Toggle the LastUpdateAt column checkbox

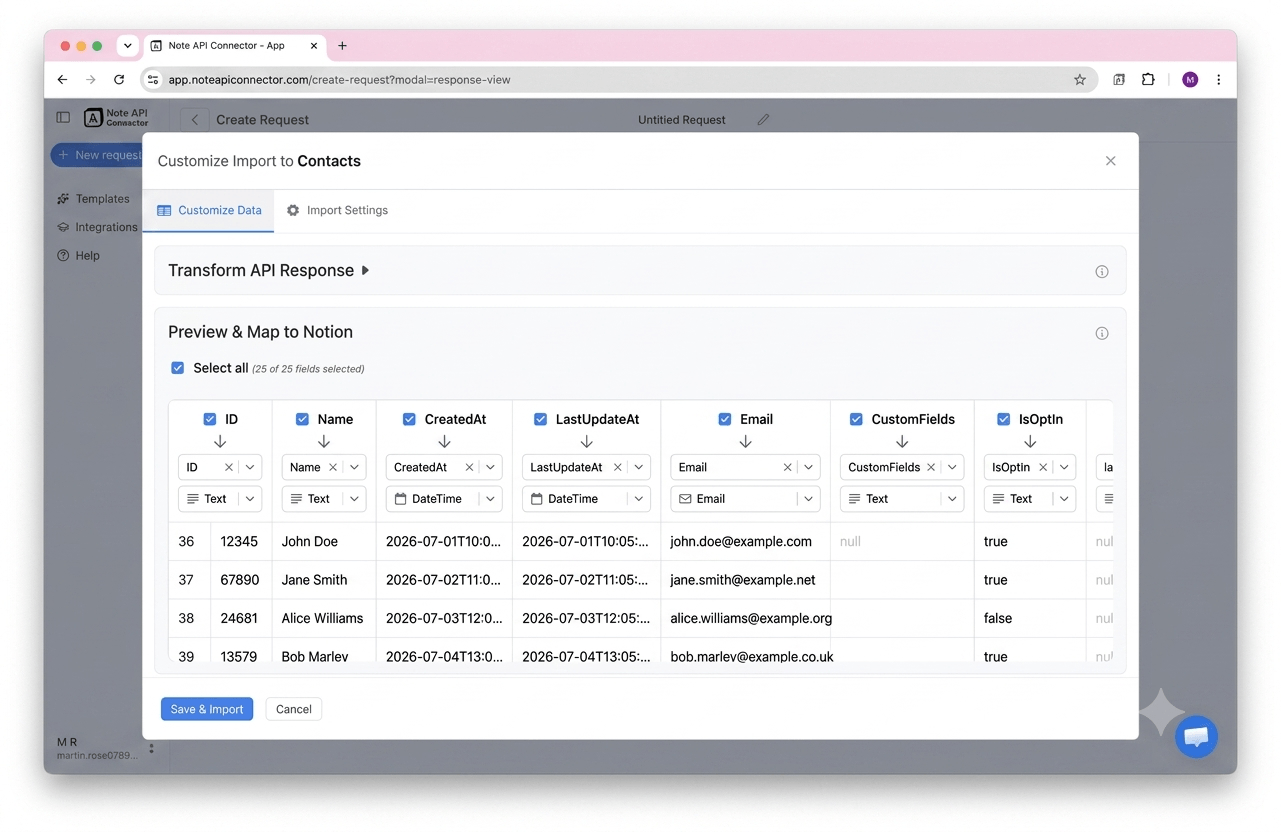click(540, 419)
